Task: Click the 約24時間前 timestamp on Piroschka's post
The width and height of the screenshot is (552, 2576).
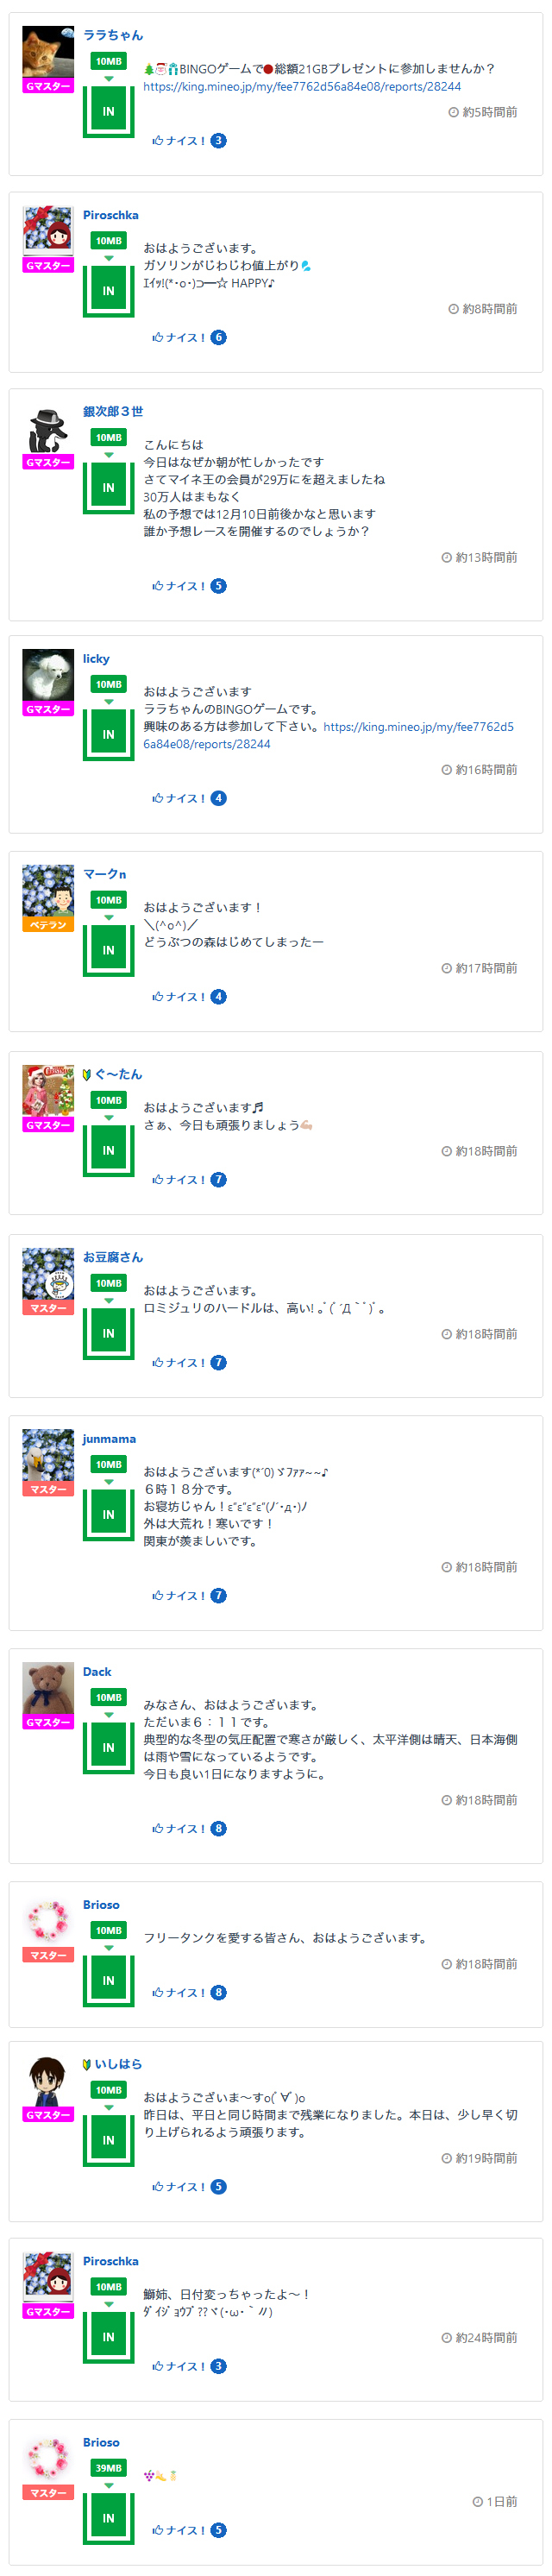Action: [x=480, y=2338]
